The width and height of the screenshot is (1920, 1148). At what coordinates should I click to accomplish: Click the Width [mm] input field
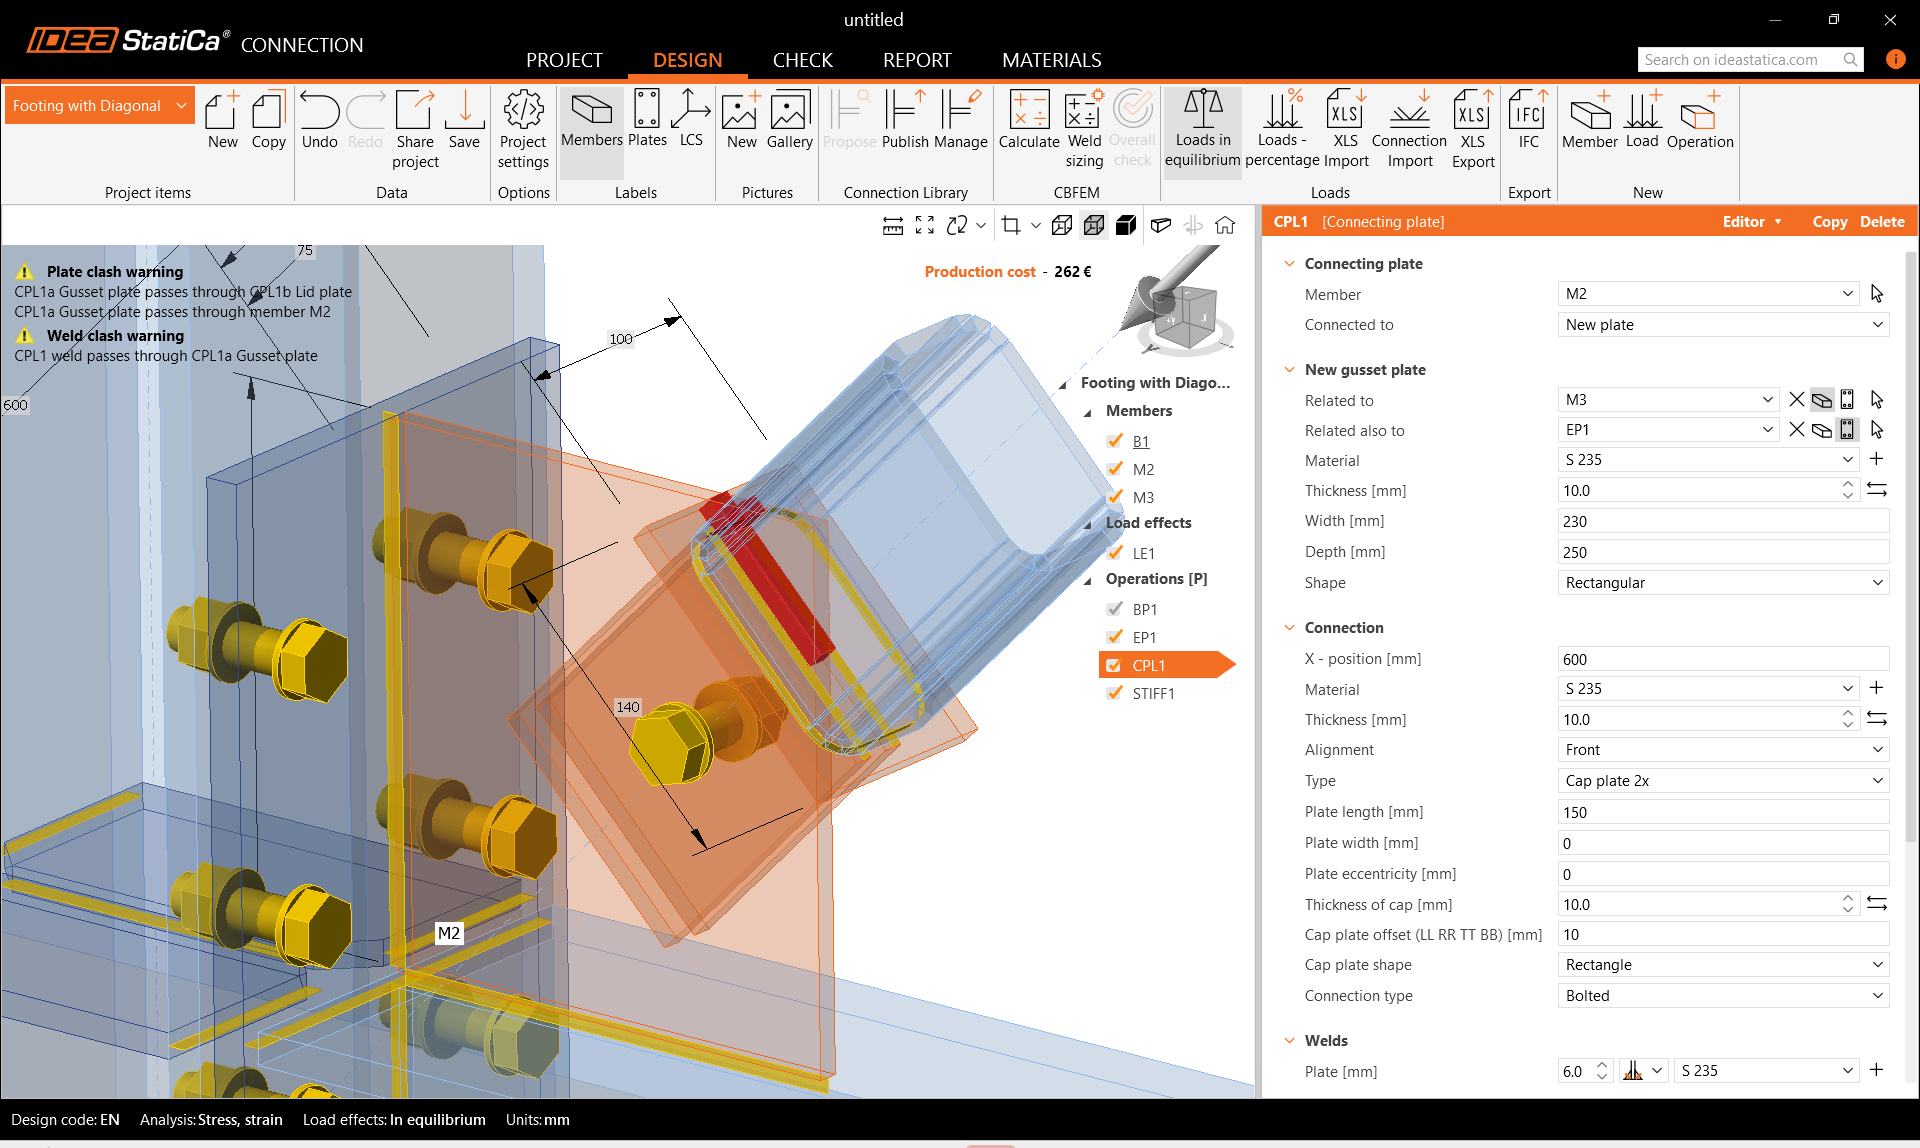click(1723, 521)
